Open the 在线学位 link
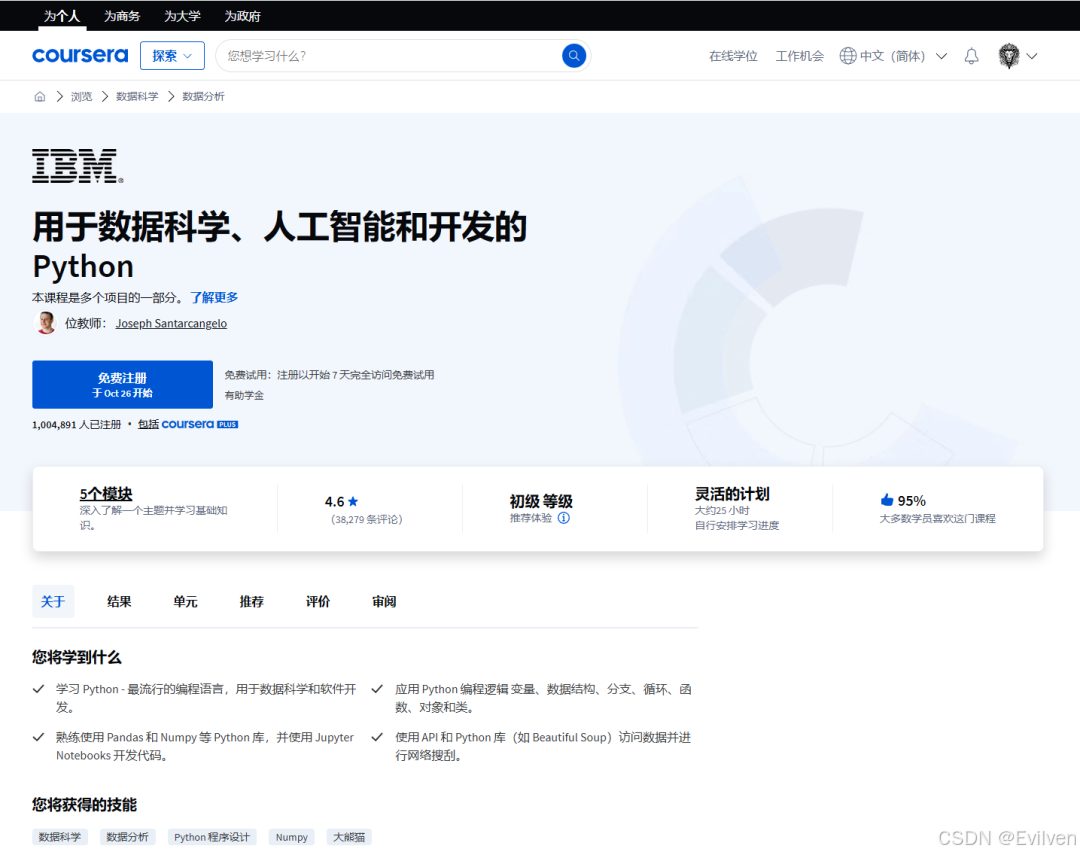 tap(733, 56)
